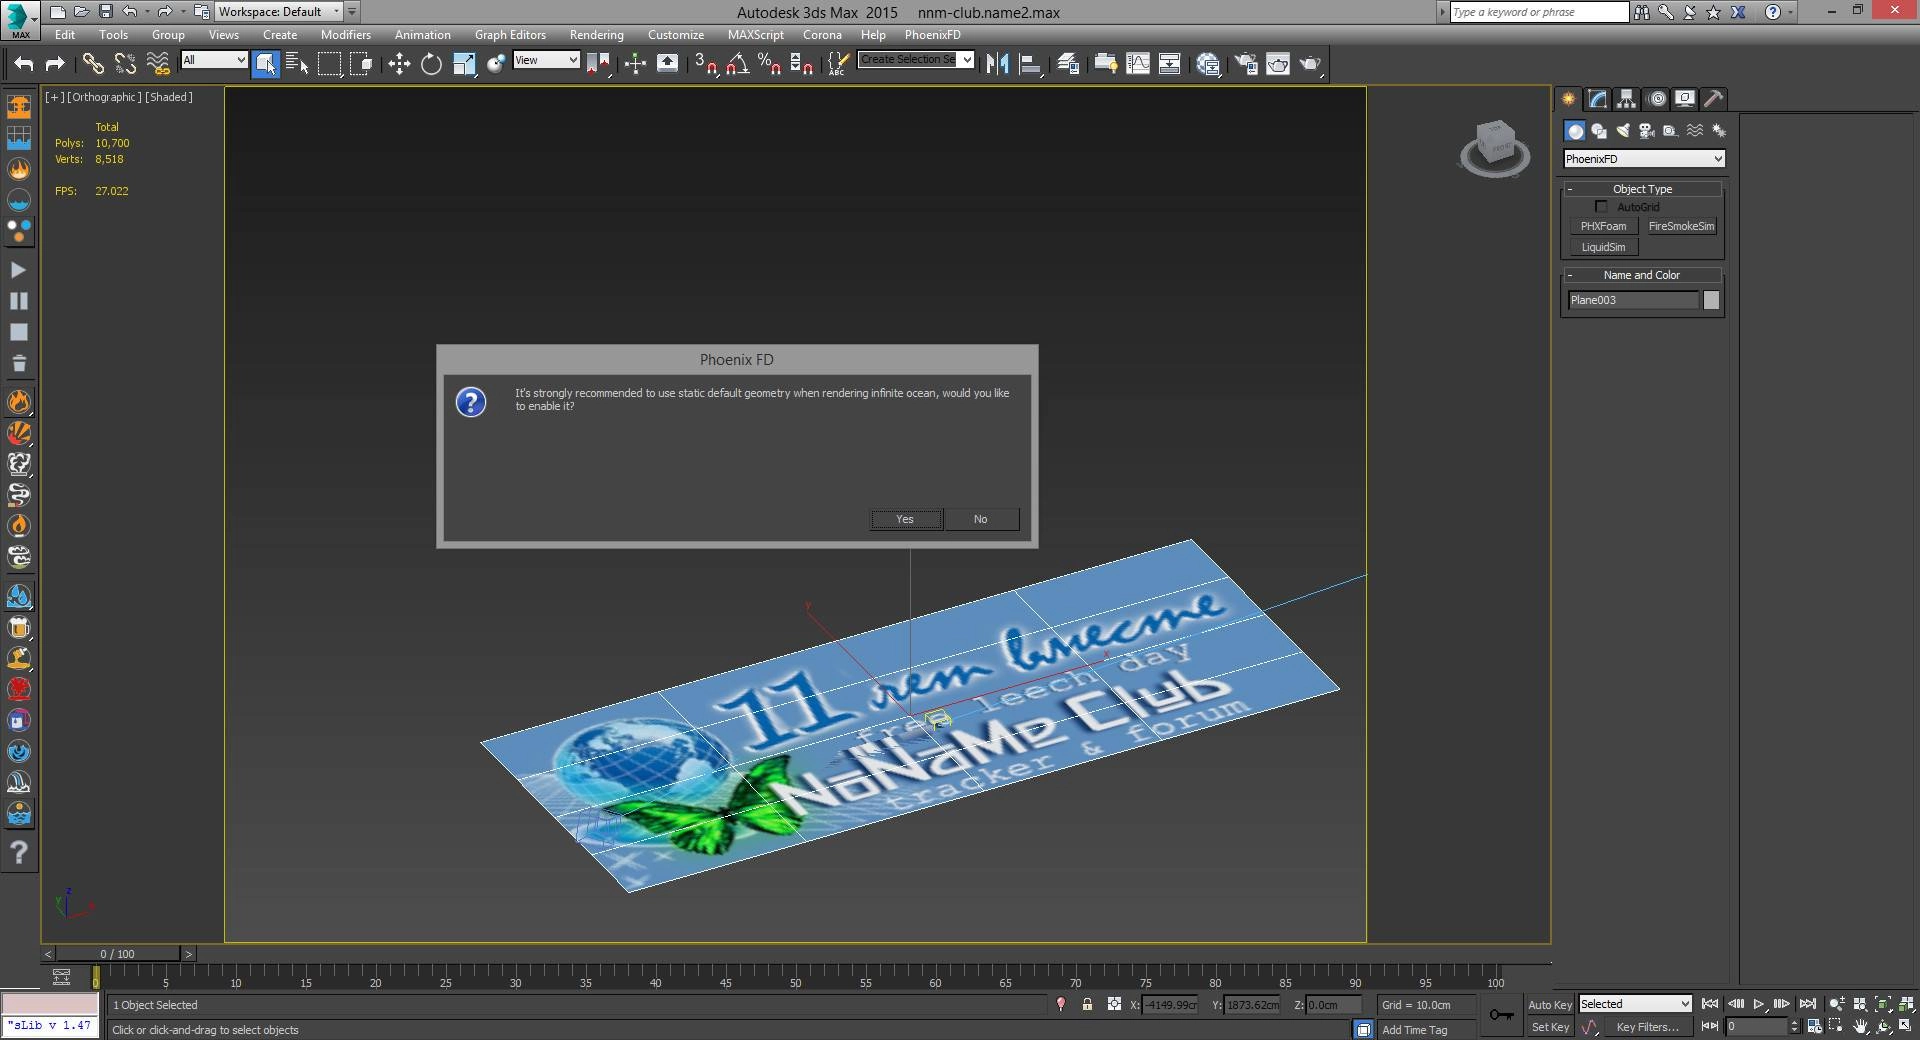Open Render Setup teapot icon
Image resolution: width=1920 pixels, height=1040 pixels.
pyautogui.click(x=1245, y=64)
